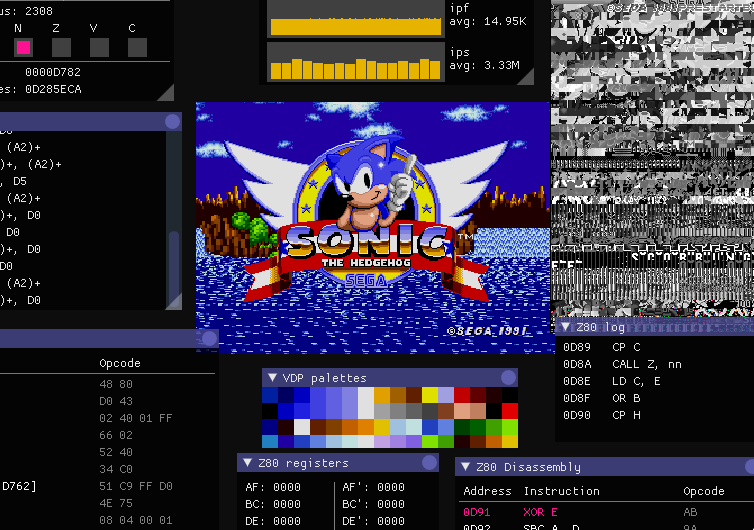Click the opcode bytes 4E 75

point(116,503)
